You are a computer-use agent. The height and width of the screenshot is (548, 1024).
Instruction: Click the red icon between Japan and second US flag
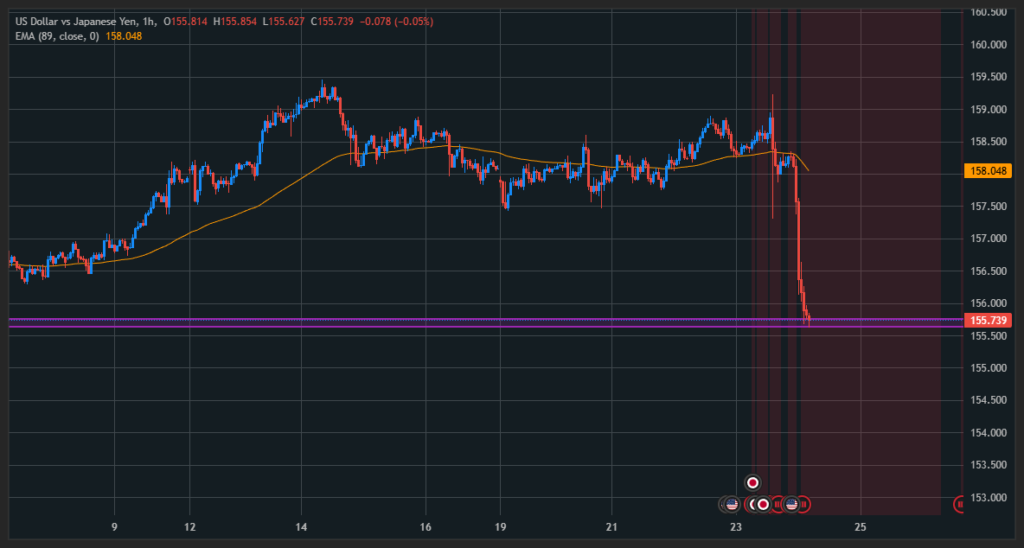coord(778,504)
